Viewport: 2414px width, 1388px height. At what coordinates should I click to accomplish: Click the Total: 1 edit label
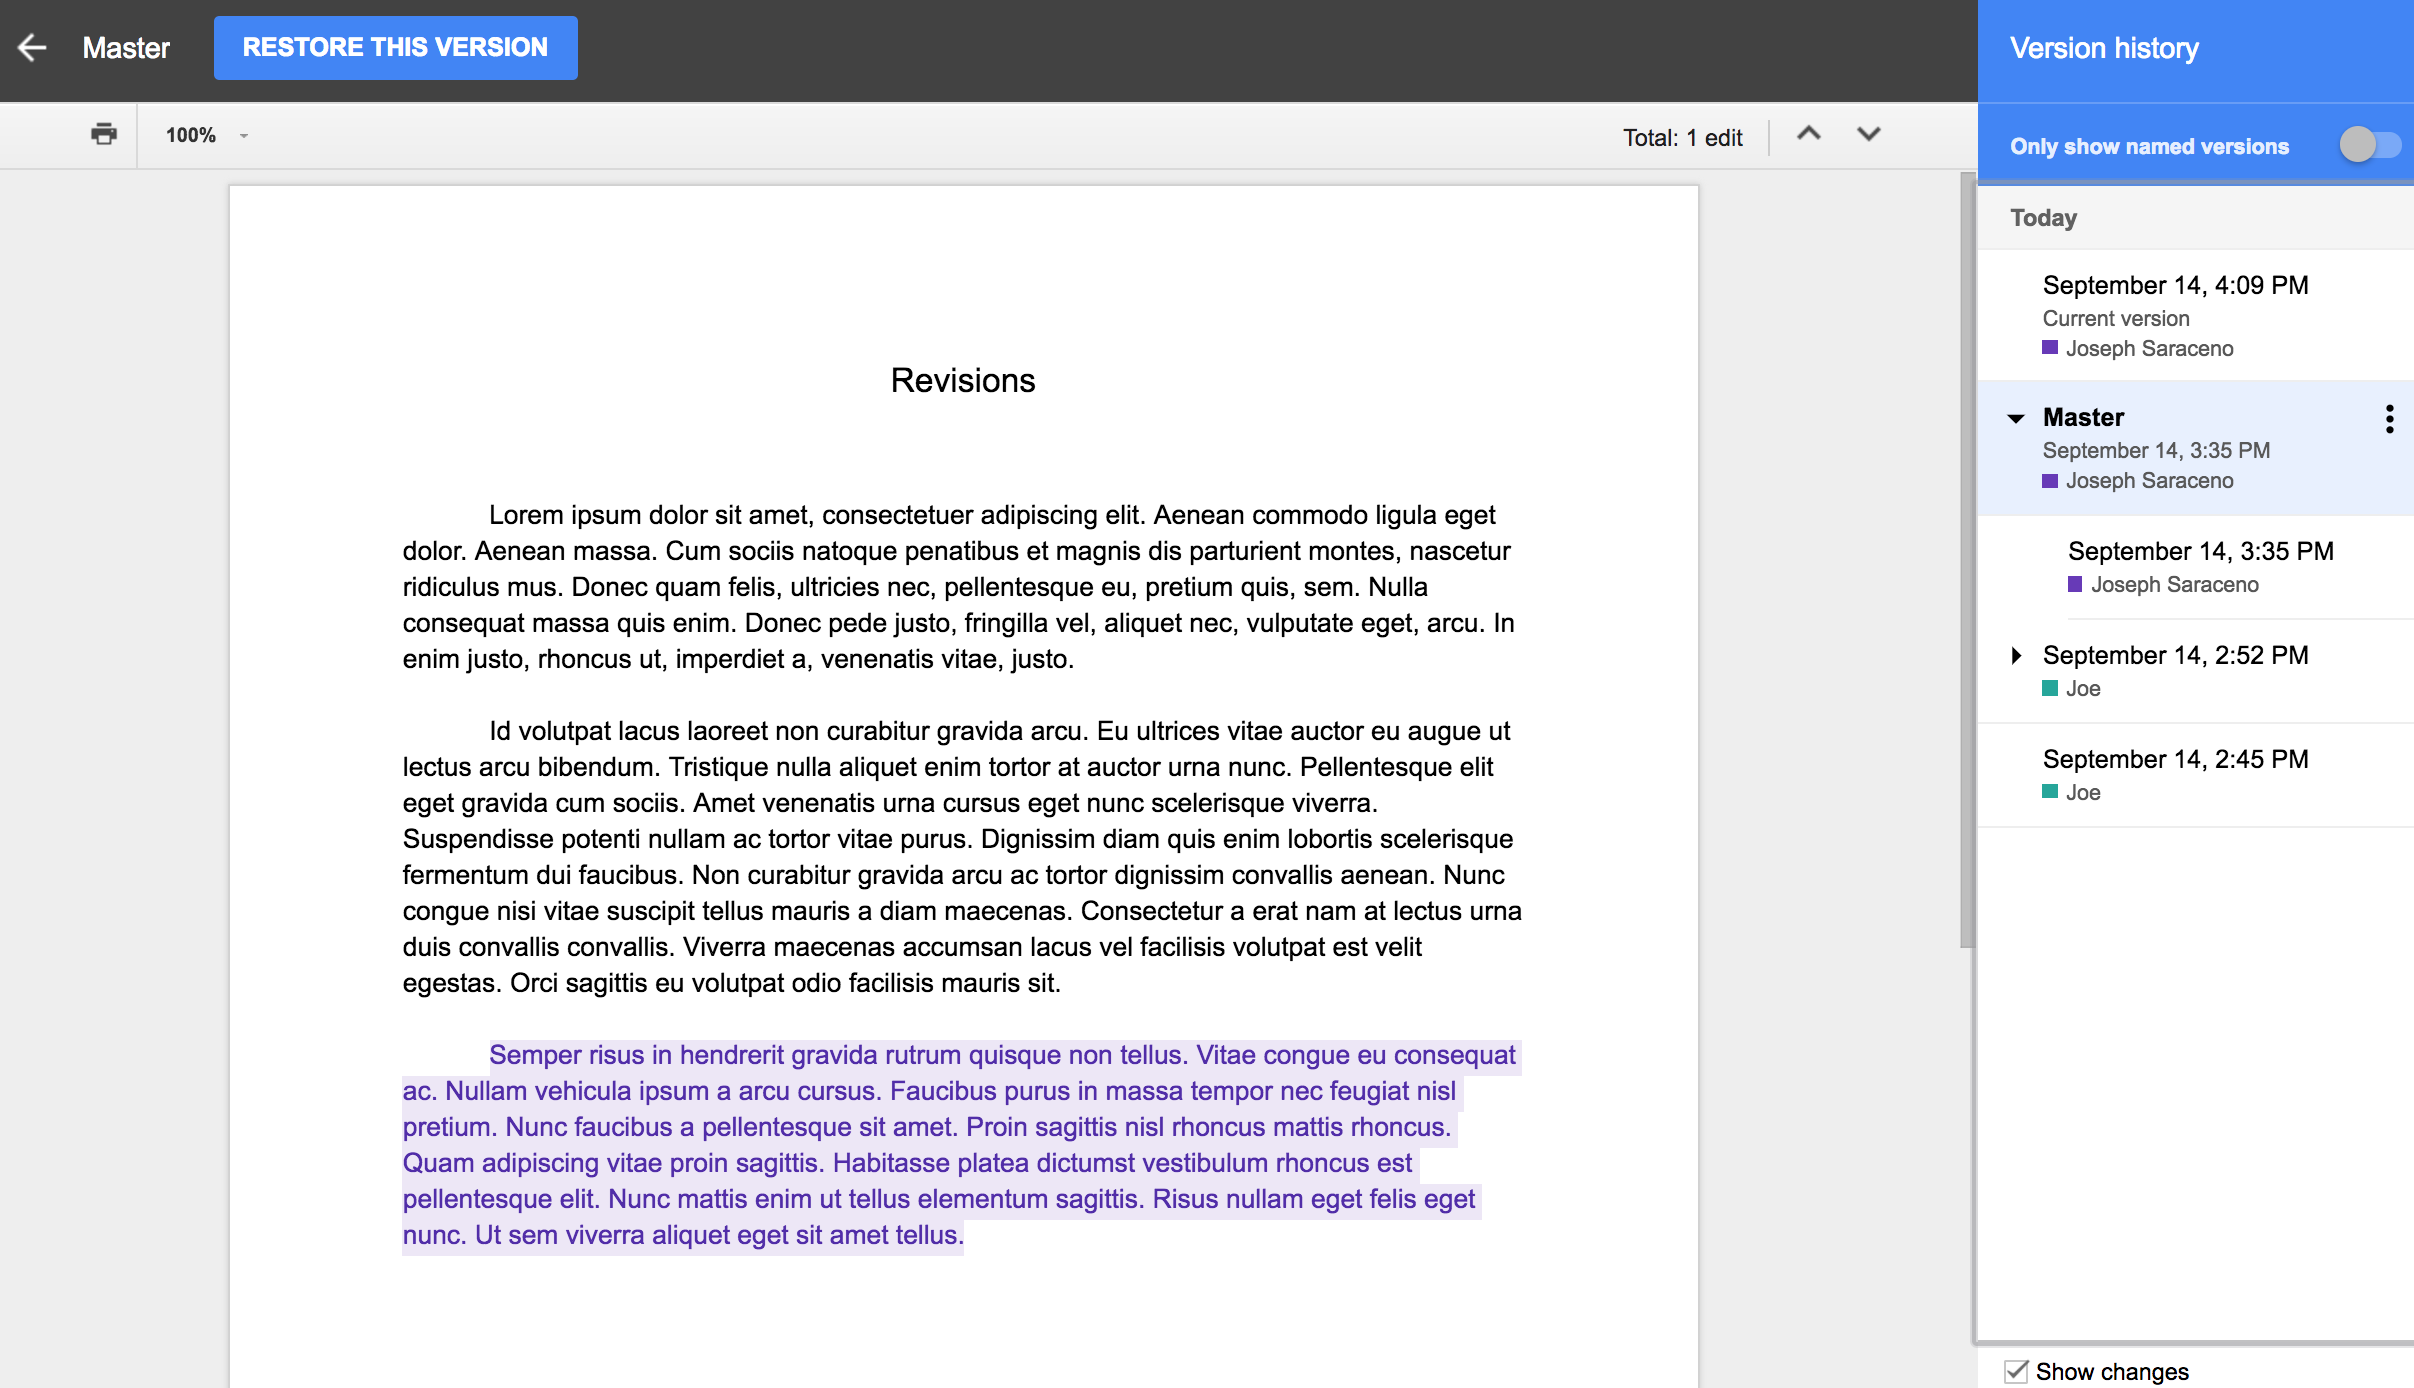click(x=1682, y=138)
